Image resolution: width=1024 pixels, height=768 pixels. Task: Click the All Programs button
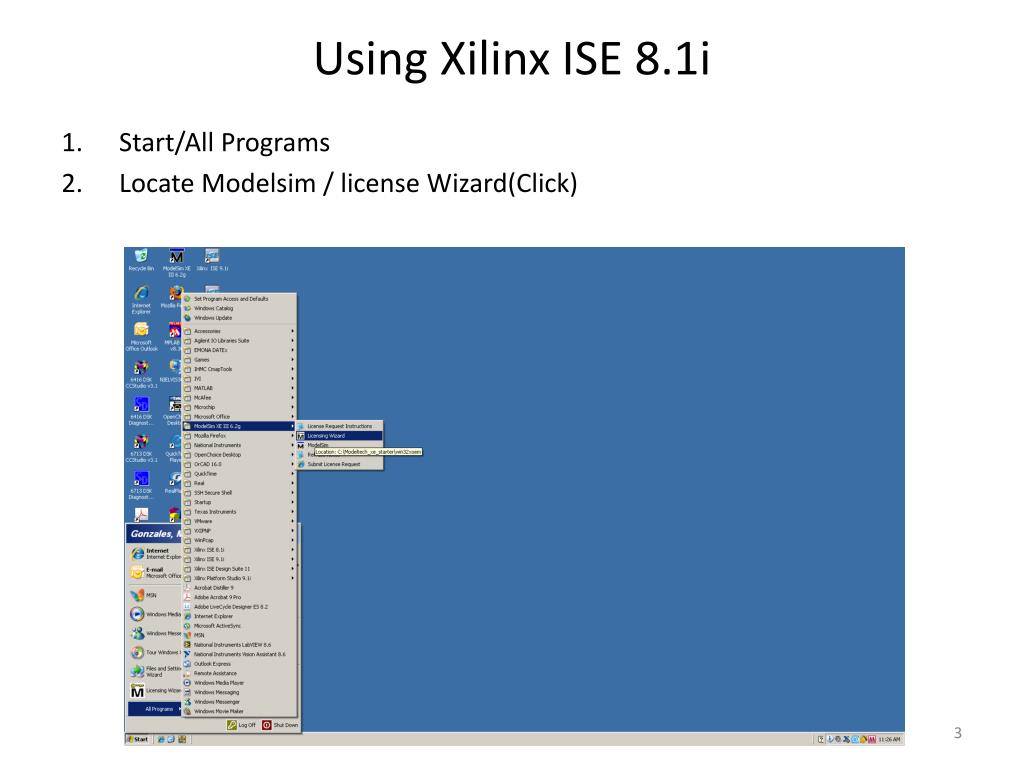[155, 709]
